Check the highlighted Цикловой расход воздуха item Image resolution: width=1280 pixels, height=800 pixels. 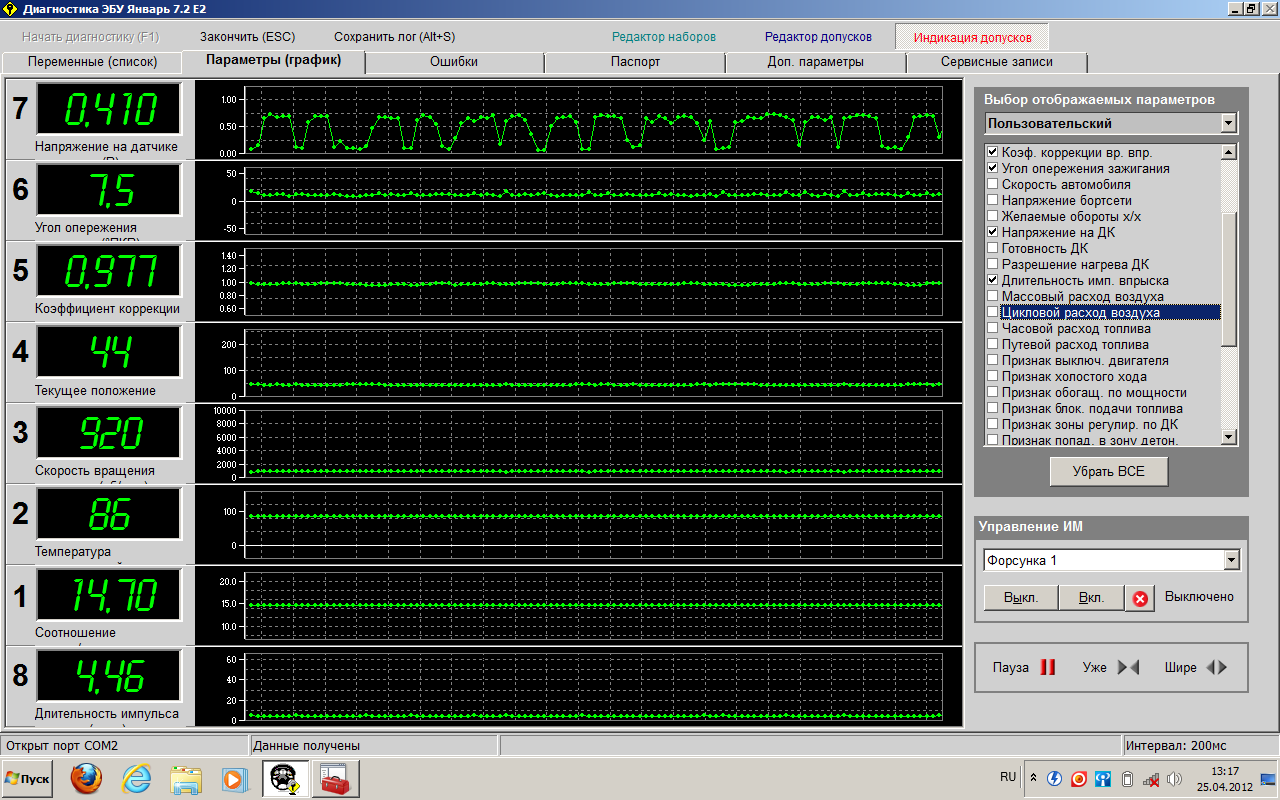pyautogui.click(x=992, y=312)
